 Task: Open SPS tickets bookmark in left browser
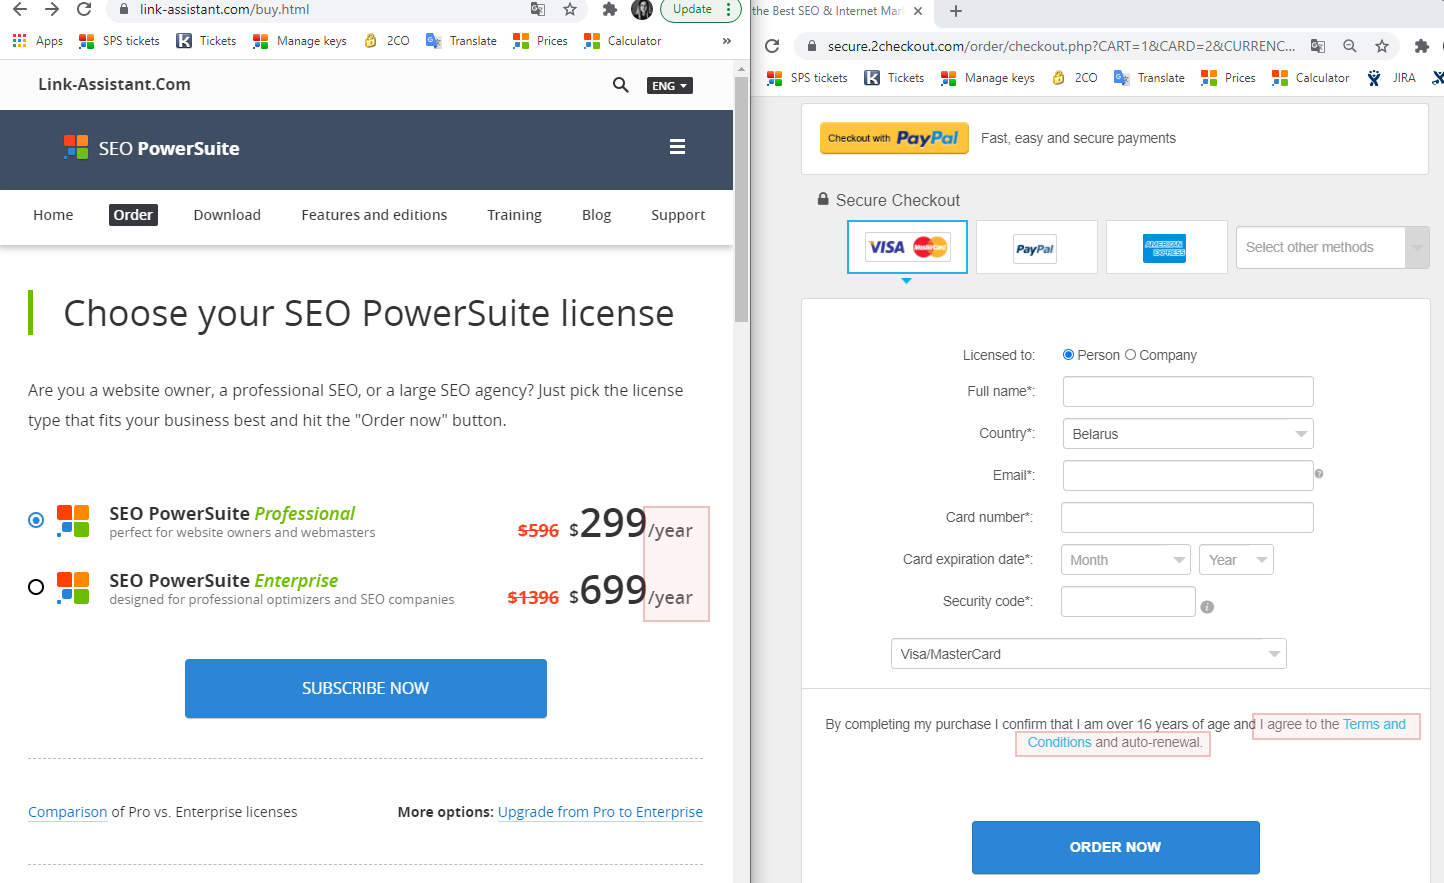[119, 41]
